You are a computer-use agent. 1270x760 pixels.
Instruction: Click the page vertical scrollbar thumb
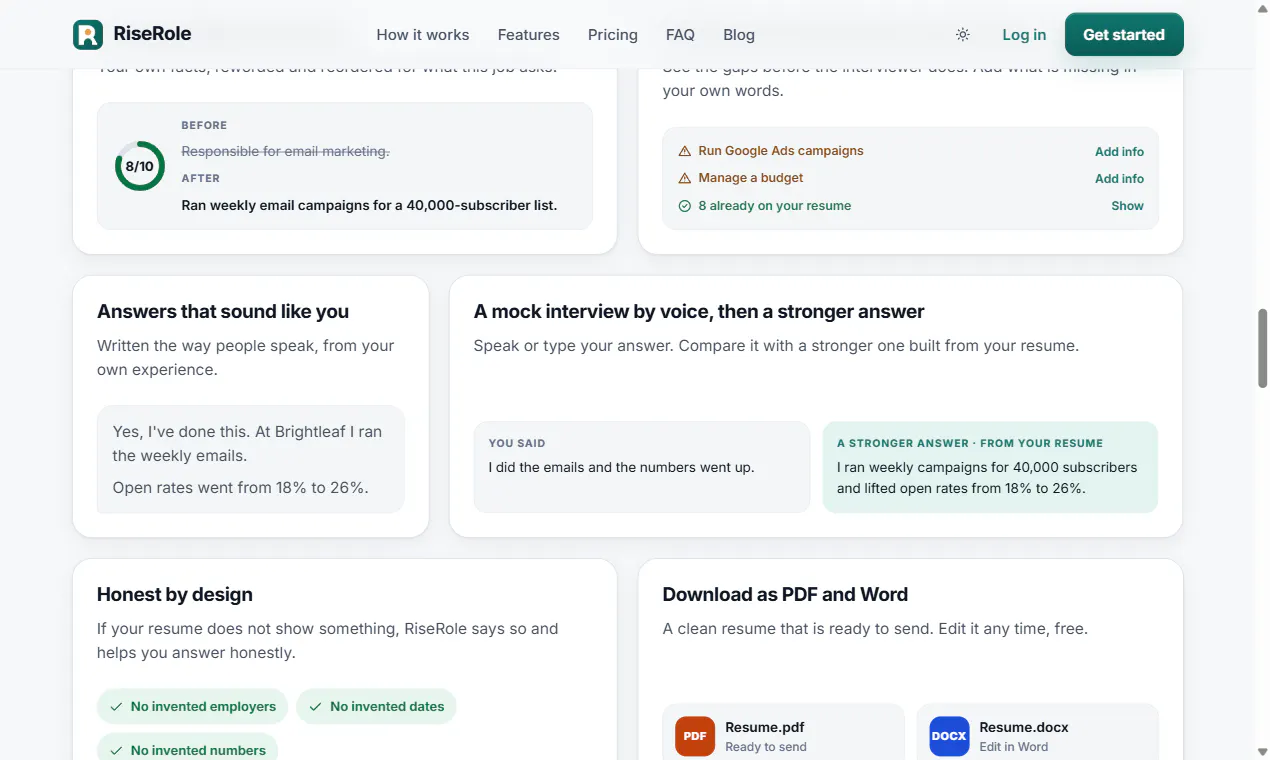pos(1262,348)
